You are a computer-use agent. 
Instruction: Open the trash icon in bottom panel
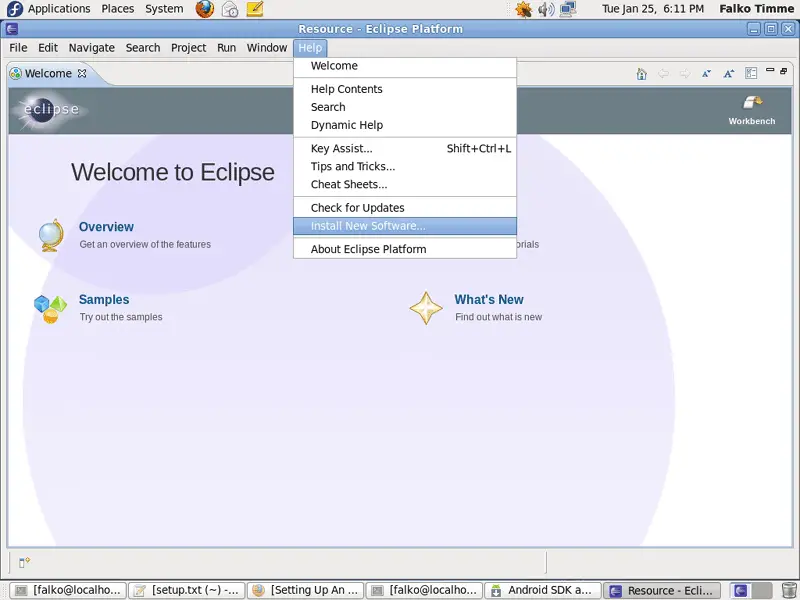[789, 590]
